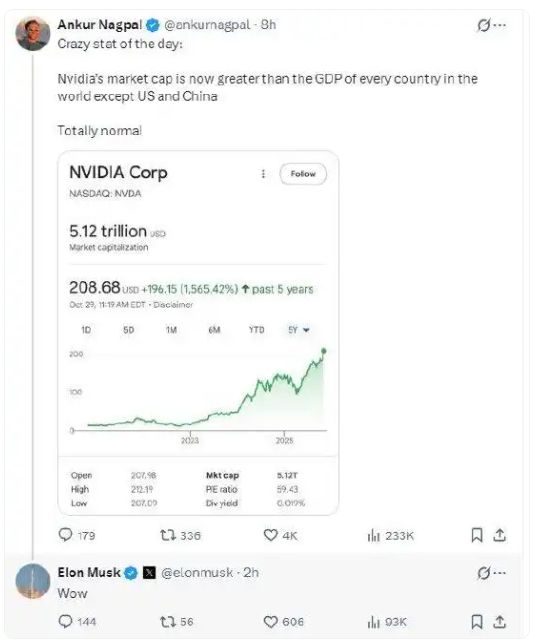Screen dimensions: 536x642
Task: Expand the 5Y time range dropdown
Action: pos(299,330)
